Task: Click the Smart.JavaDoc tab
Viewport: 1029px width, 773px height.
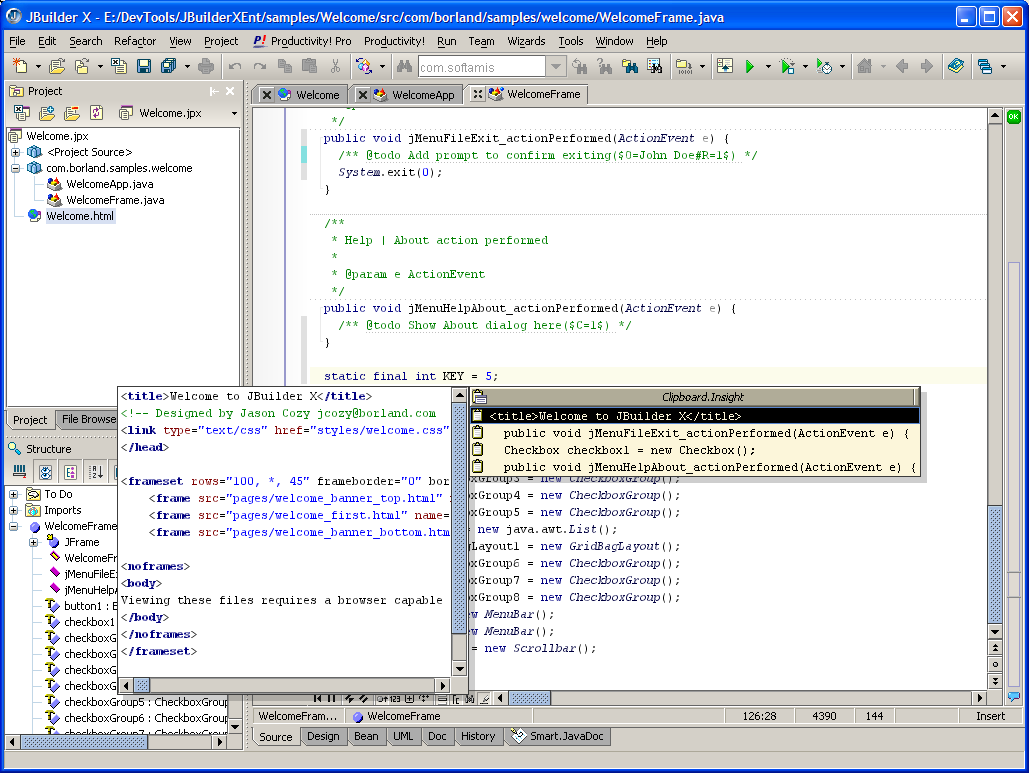Action: tap(566, 736)
